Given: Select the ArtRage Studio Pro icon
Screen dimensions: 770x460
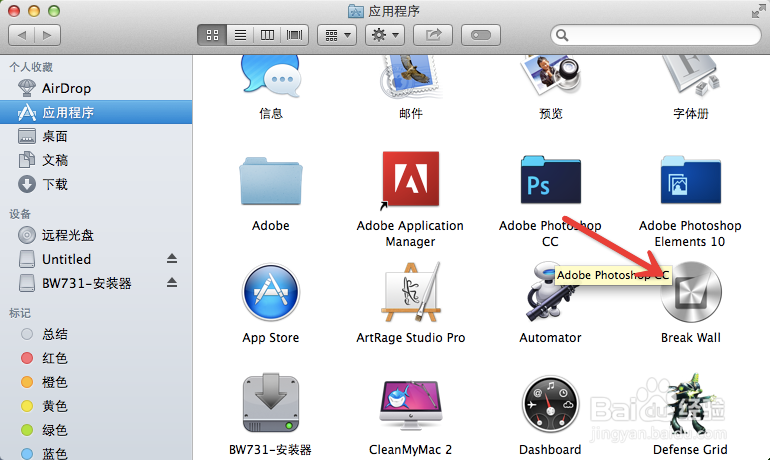Looking at the screenshot, I should [x=411, y=292].
